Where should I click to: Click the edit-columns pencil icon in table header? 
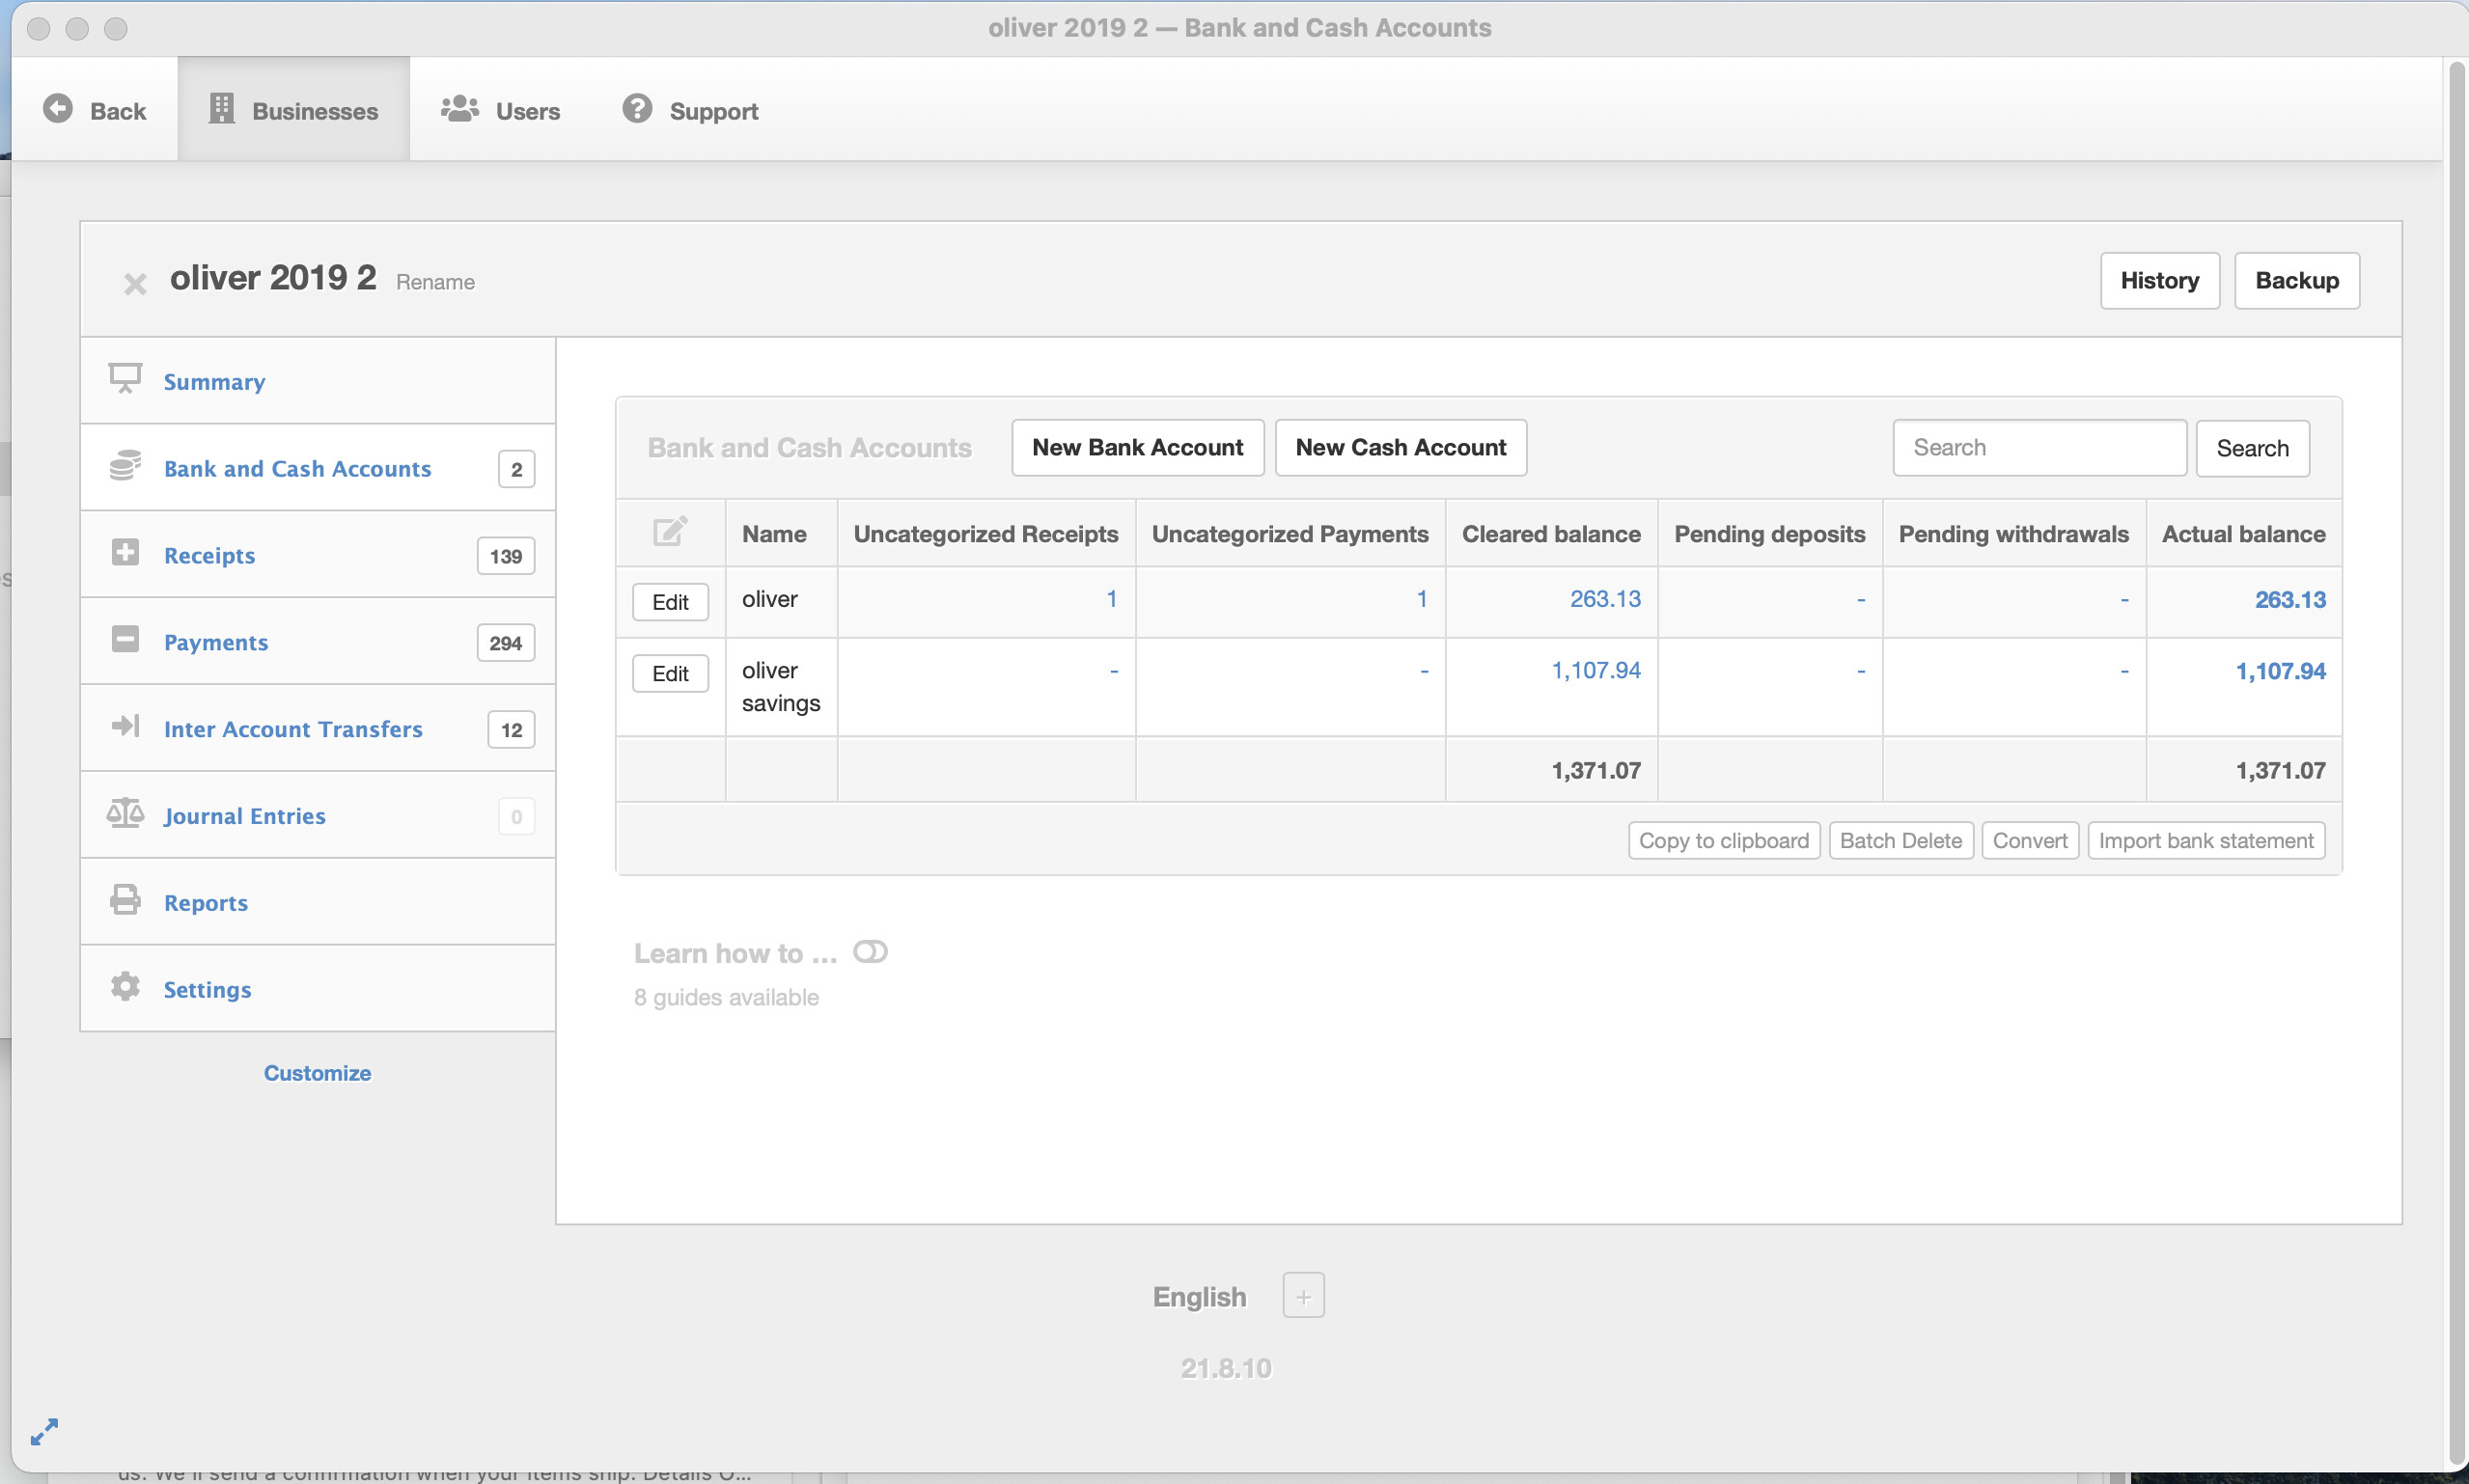tap(669, 532)
